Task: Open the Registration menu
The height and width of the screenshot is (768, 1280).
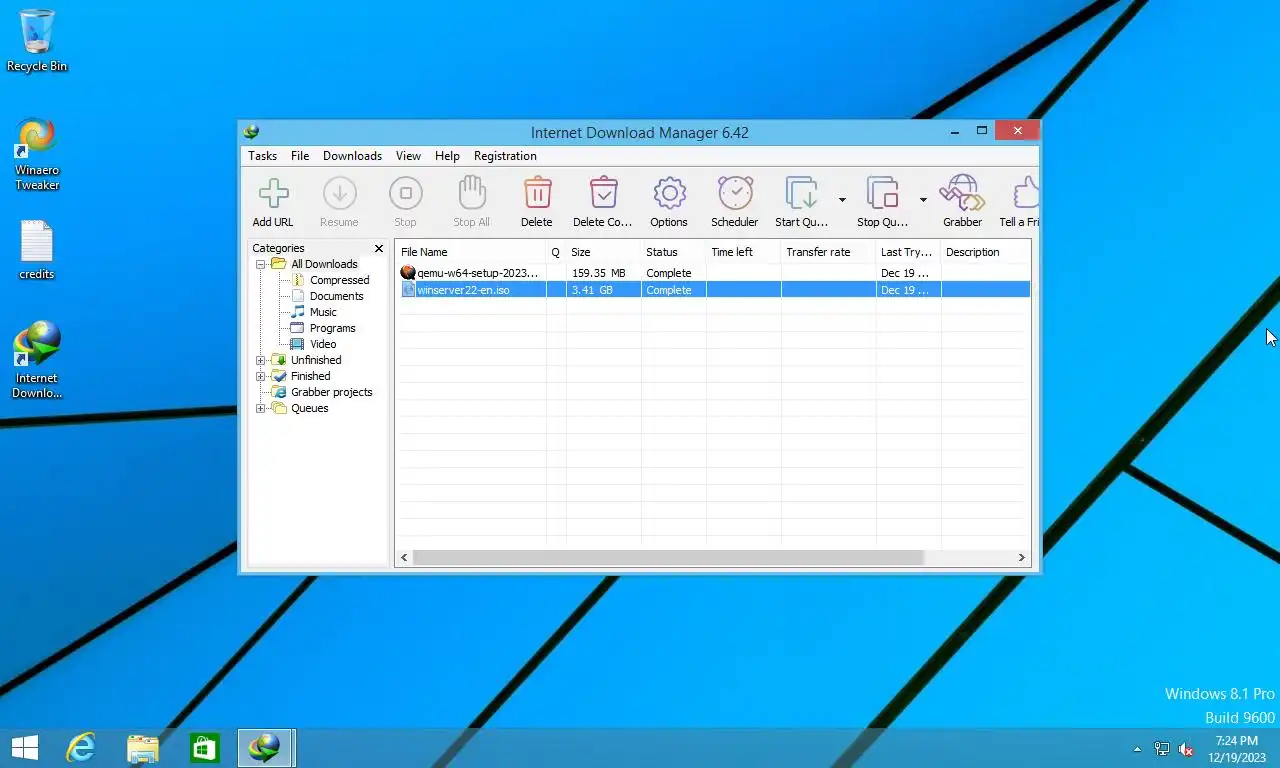Action: point(505,156)
